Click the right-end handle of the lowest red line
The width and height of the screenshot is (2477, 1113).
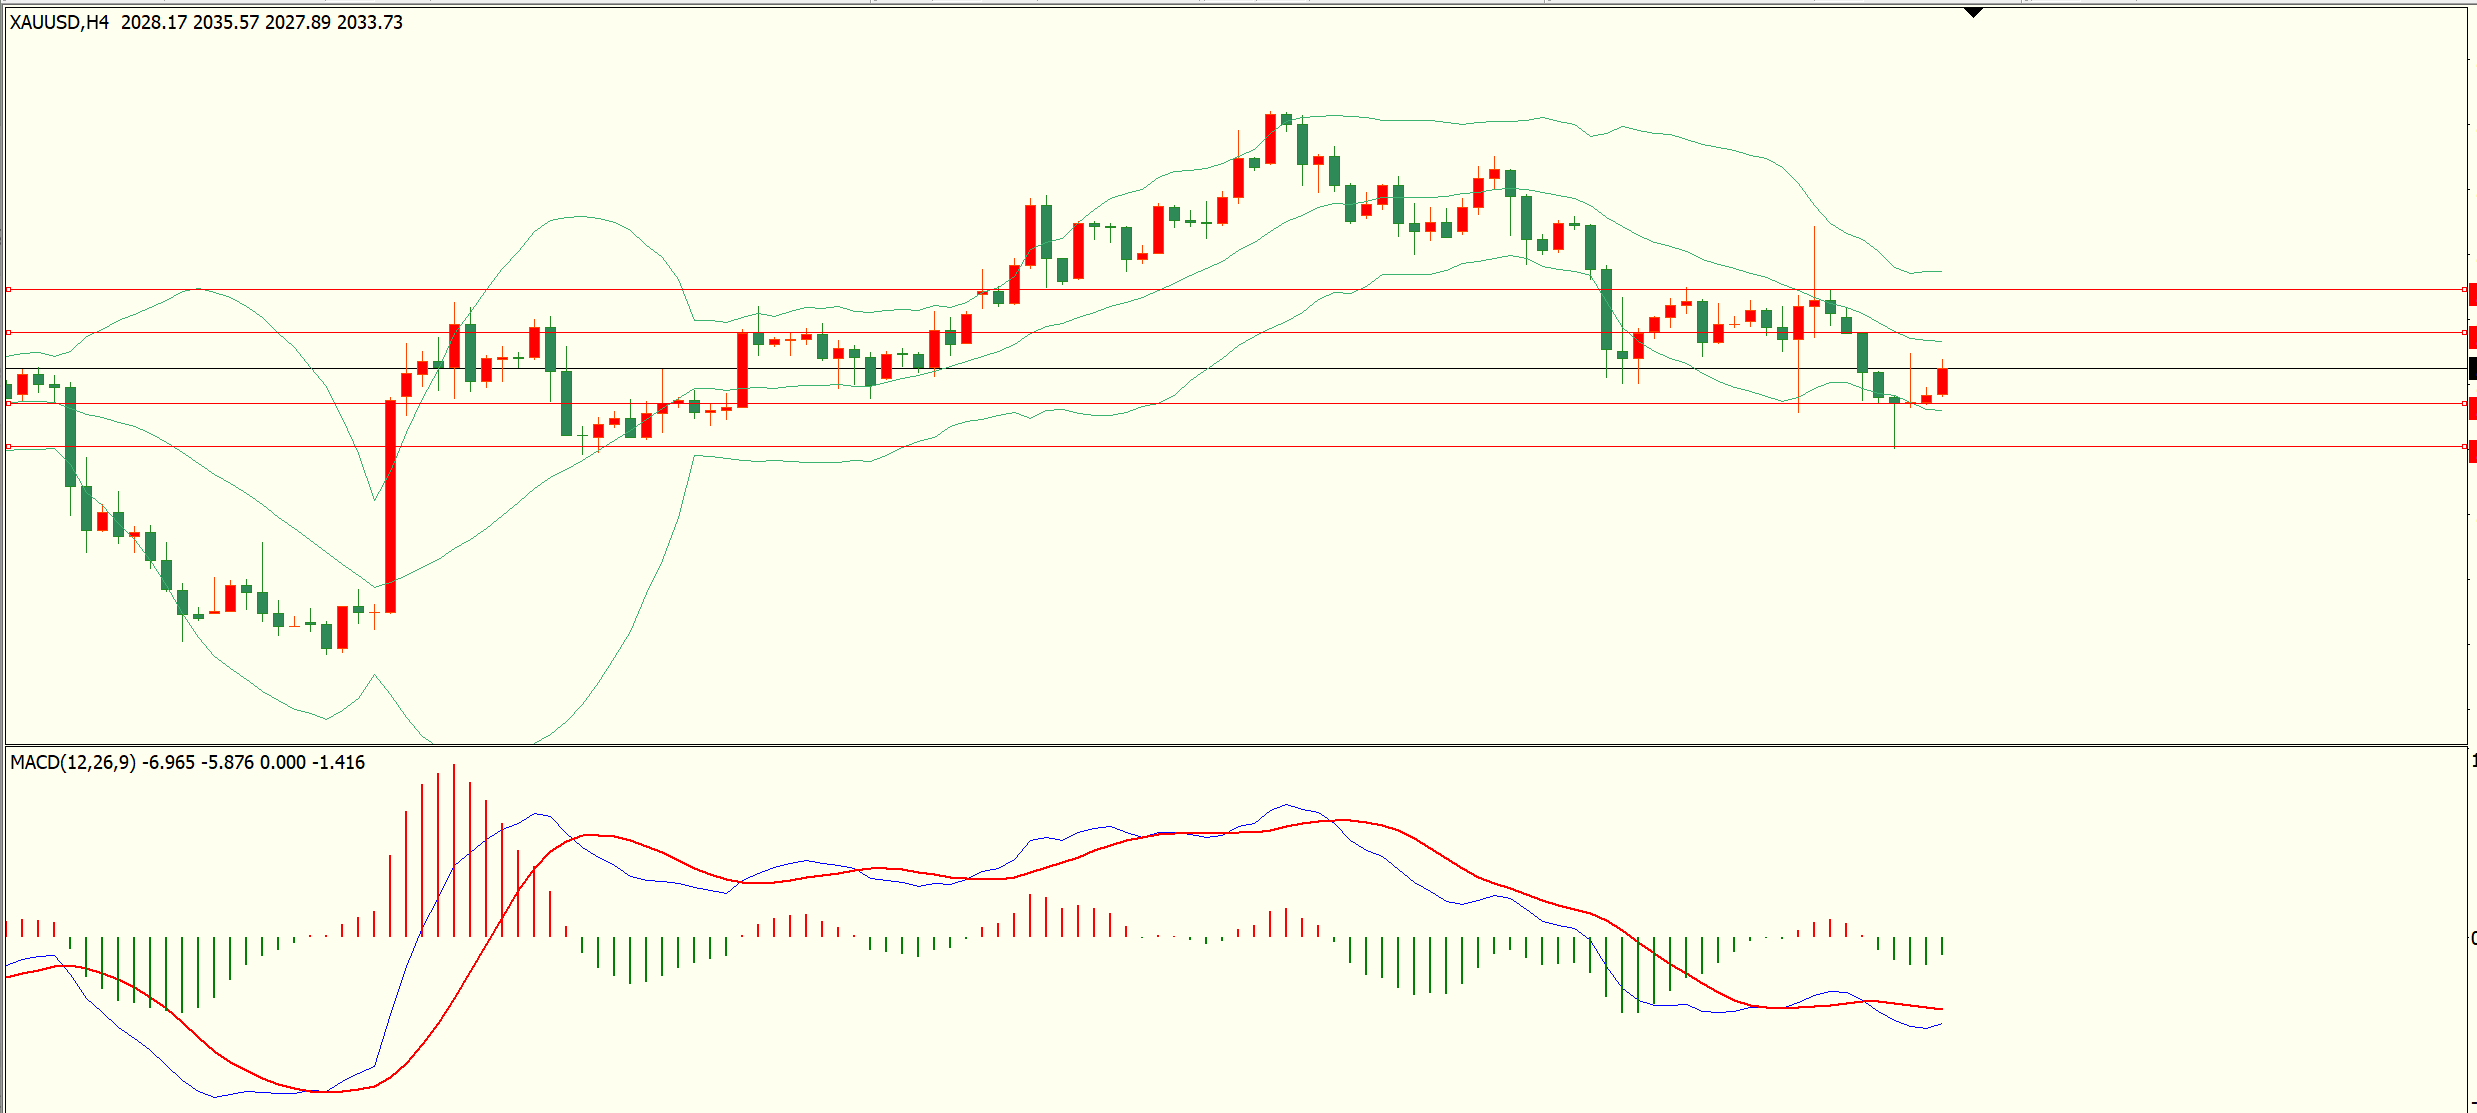click(x=2464, y=447)
